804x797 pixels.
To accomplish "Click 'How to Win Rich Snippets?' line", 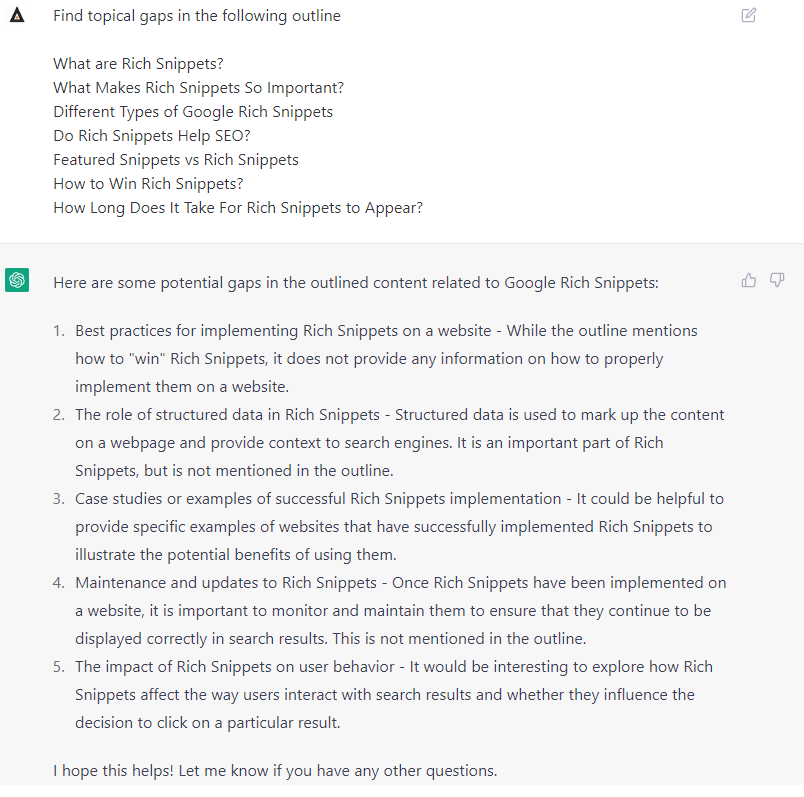I will [147, 183].
